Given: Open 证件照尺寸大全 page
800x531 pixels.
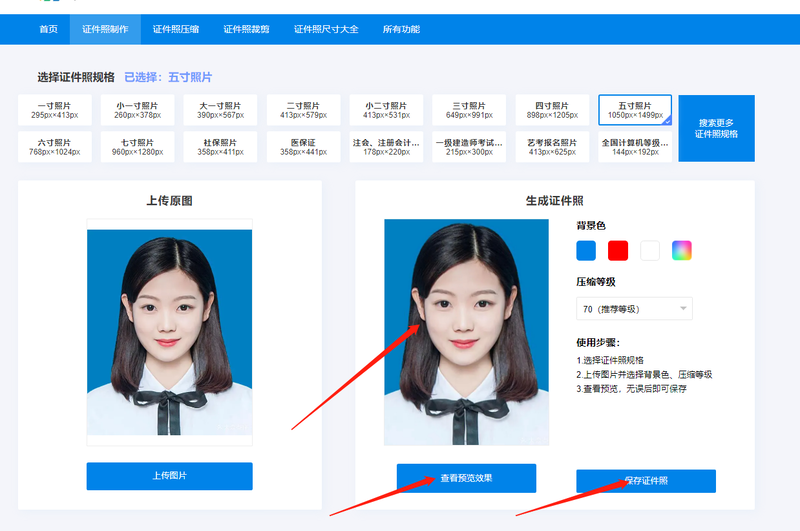Looking at the screenshot, I should (x=326, y=29).
